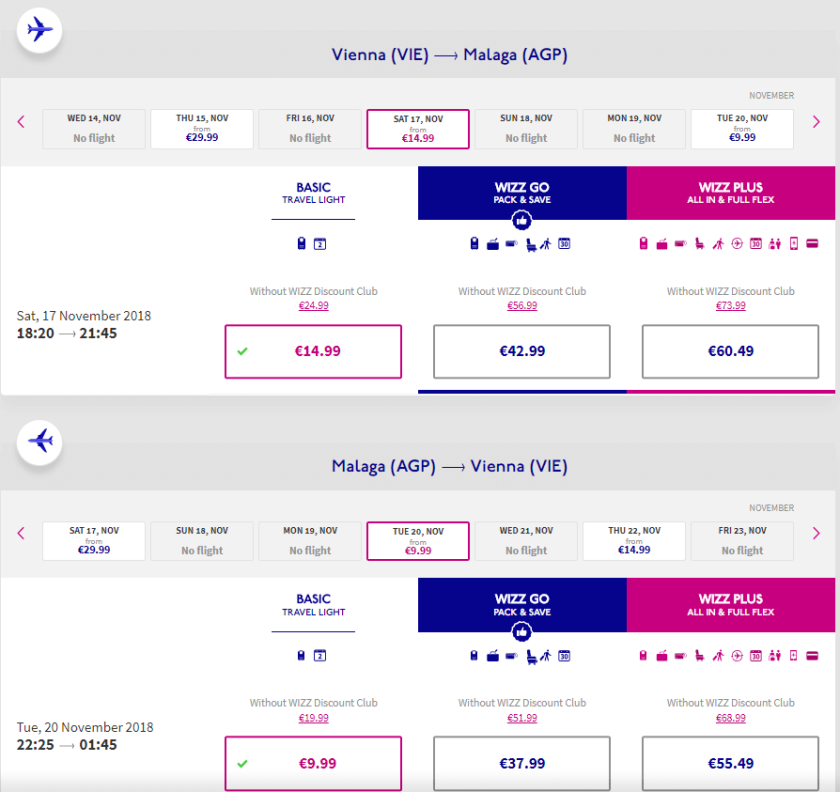Click the outbound flight airplane icon
The height and width of the screenshot is (792, 840).
click(x=40, y=29)
